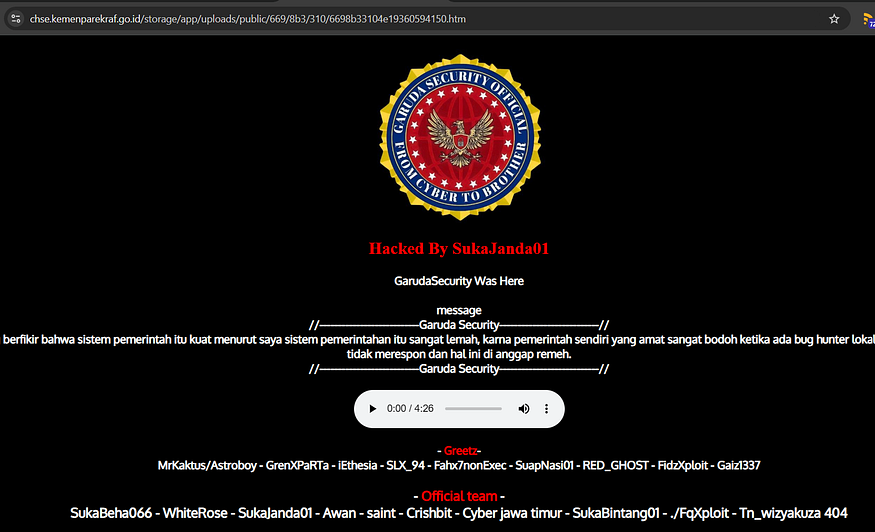Viewport: 875px width, 532px height.
Task: Click the SukaBeha066 name in team list
Action: tap(111, 513)
